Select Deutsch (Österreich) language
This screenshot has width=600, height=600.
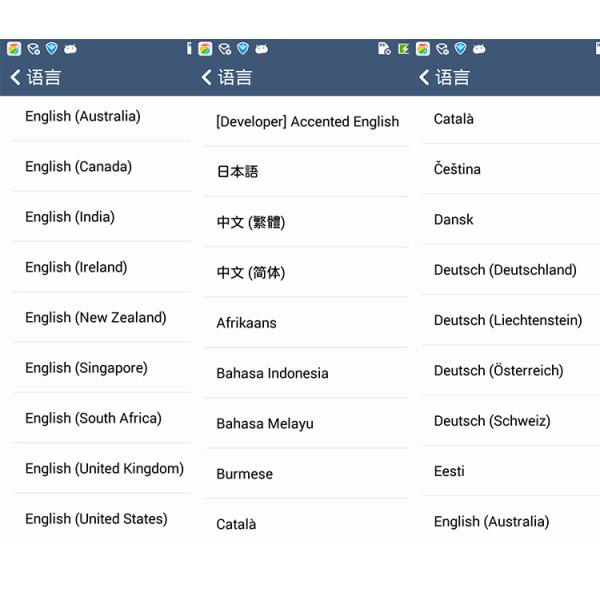point(510,370)
